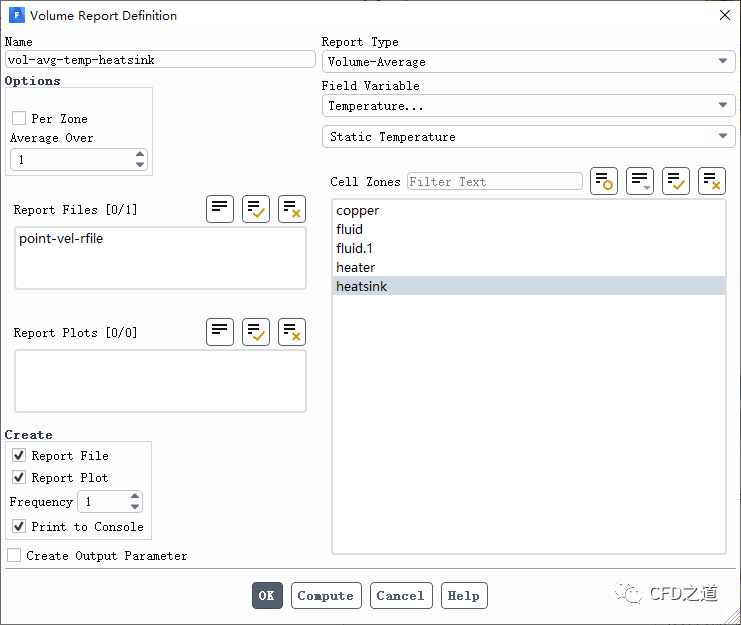Click the Name input field
This screenshot has width=741, height=625.
[160, 60]
